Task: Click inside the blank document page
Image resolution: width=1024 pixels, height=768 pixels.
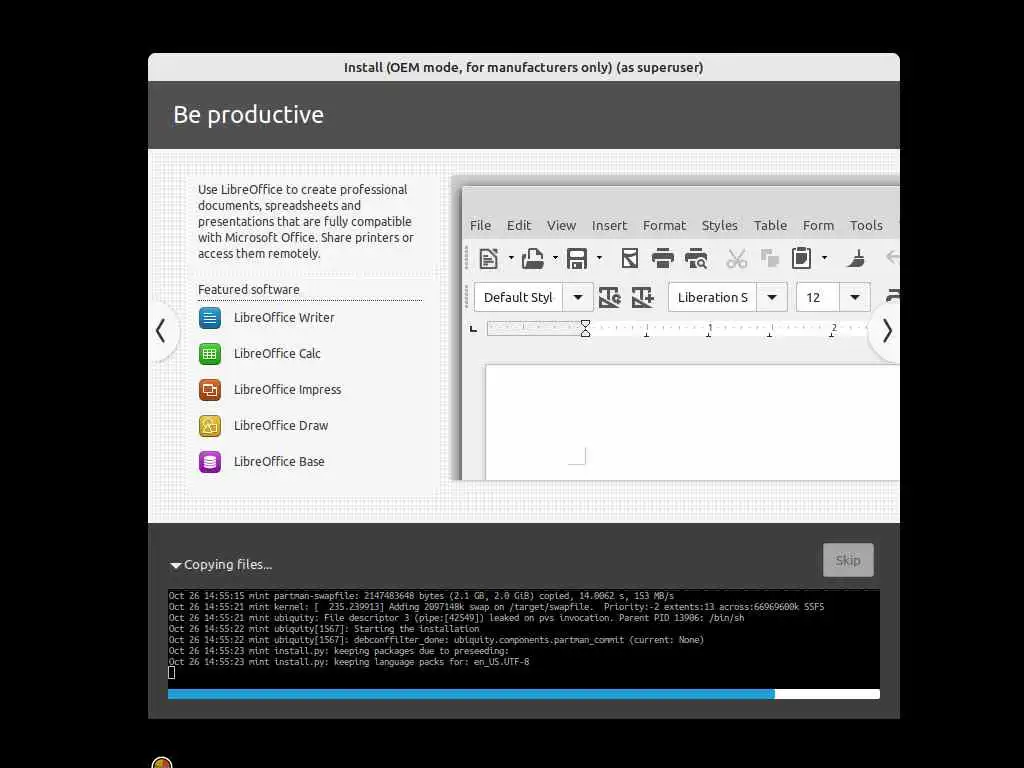Action: point(692,422)
